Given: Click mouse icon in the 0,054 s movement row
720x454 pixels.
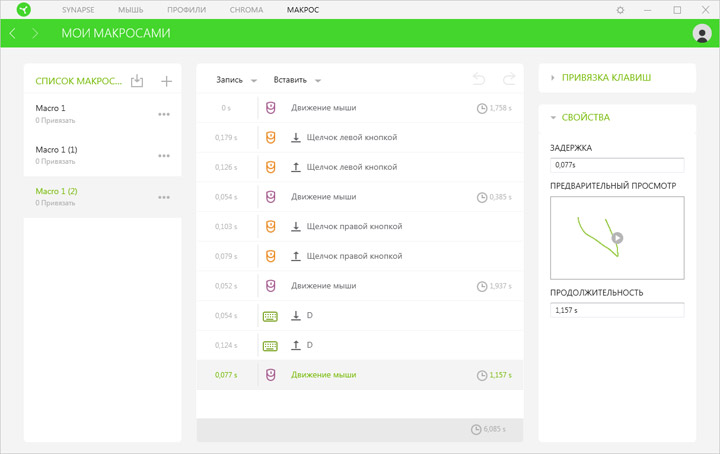Looking at the screenshot, I should 270,197.
